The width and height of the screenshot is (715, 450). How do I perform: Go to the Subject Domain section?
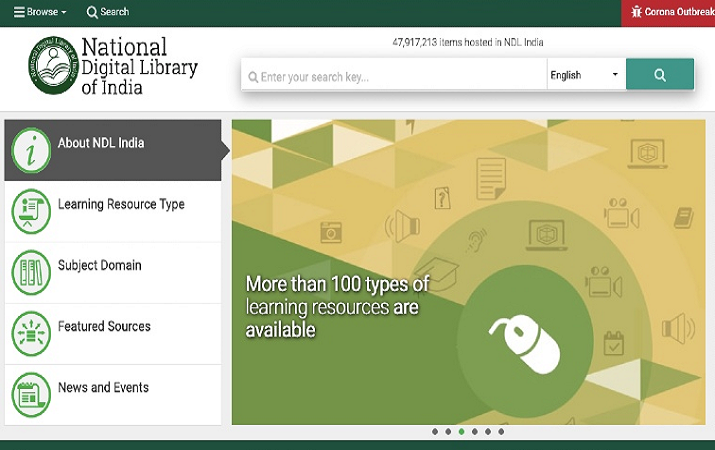click(100, 265)
